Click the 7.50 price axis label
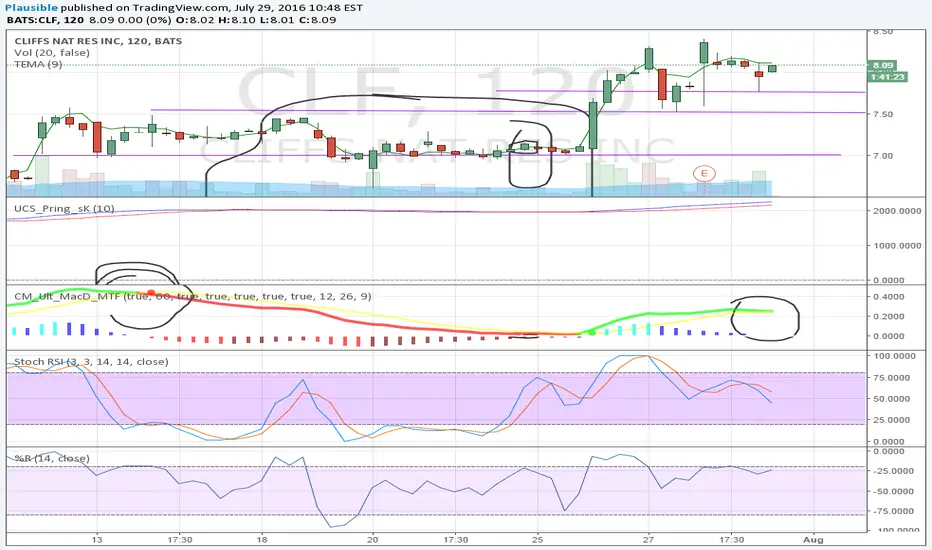This screenshot has height=550, width=932. point(883,114)
